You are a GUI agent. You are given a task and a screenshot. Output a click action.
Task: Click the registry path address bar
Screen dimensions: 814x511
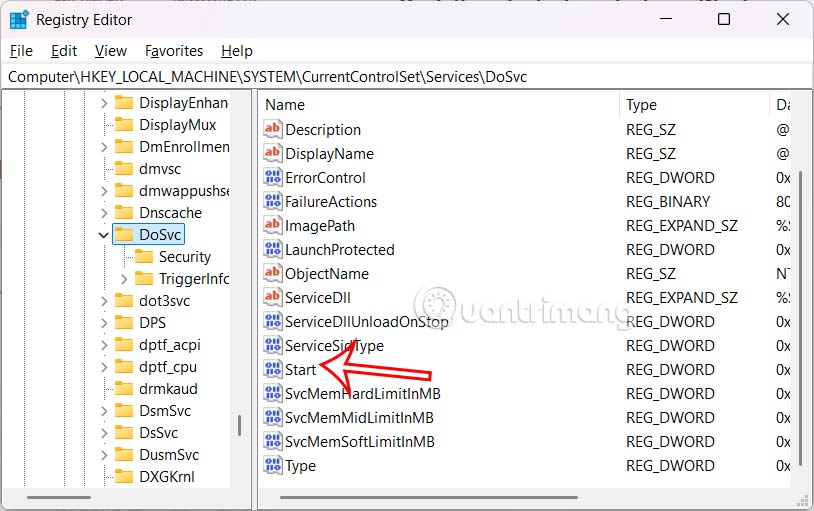(407, 77)
